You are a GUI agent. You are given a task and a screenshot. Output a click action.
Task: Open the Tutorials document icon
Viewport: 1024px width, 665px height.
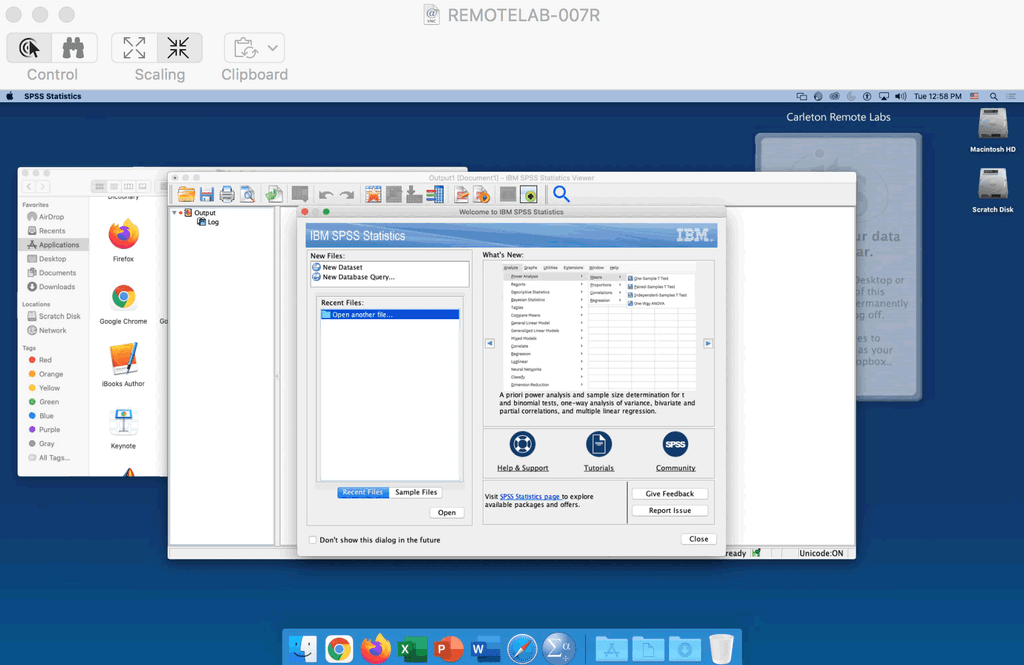coord(599,444)
